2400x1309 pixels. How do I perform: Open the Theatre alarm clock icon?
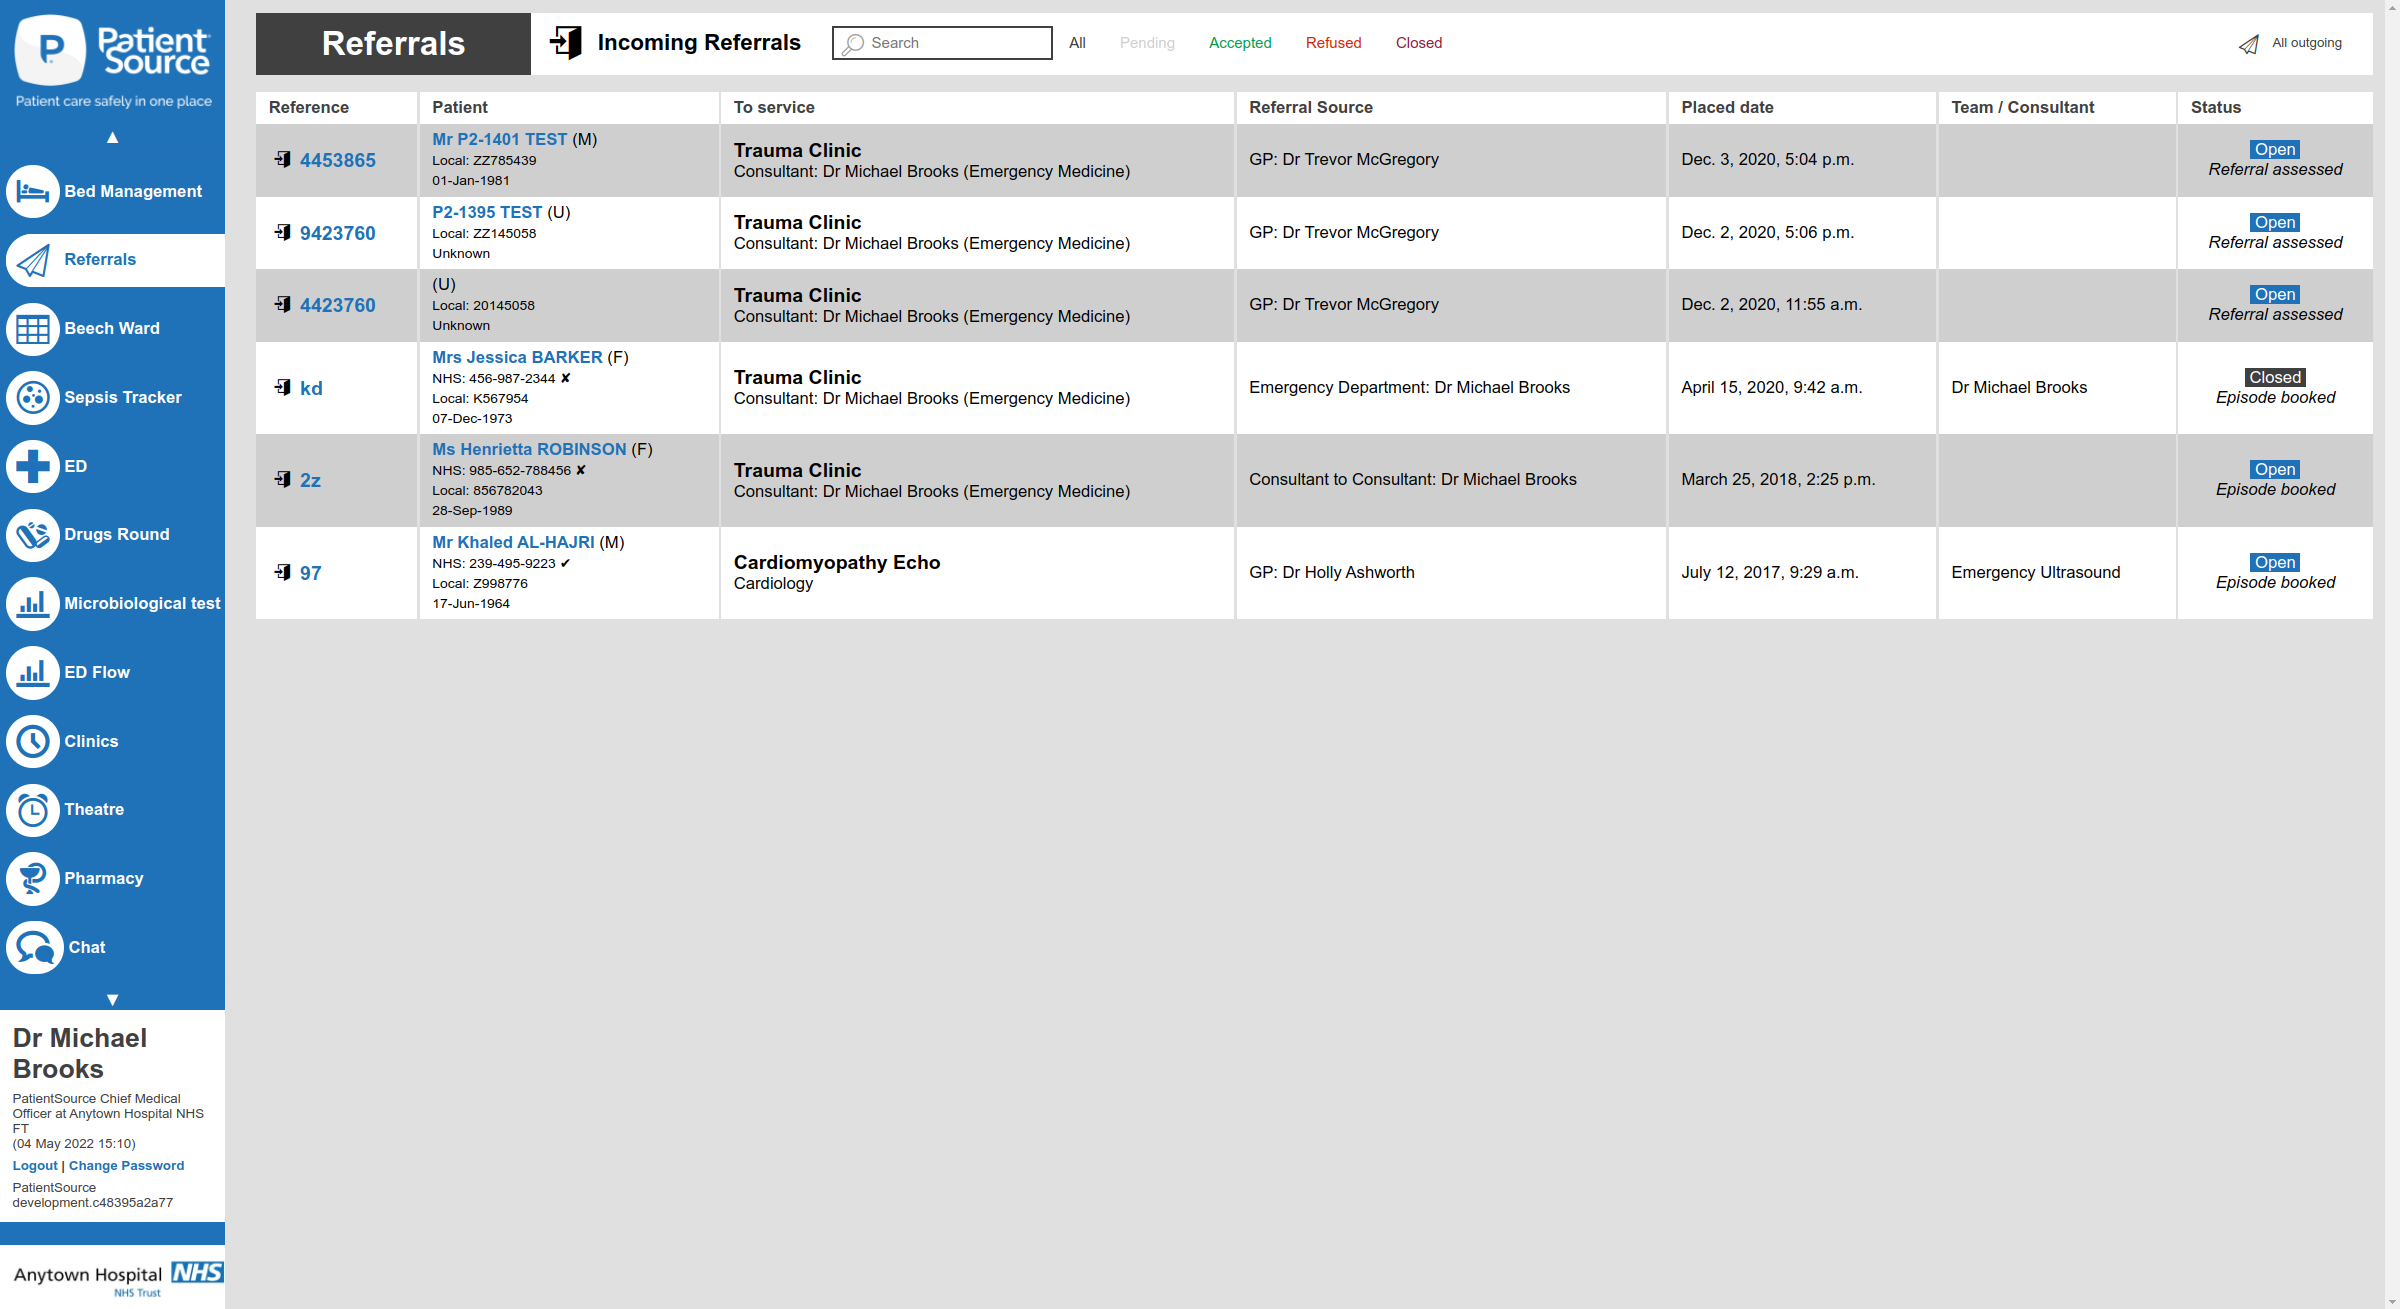(33, 810)
